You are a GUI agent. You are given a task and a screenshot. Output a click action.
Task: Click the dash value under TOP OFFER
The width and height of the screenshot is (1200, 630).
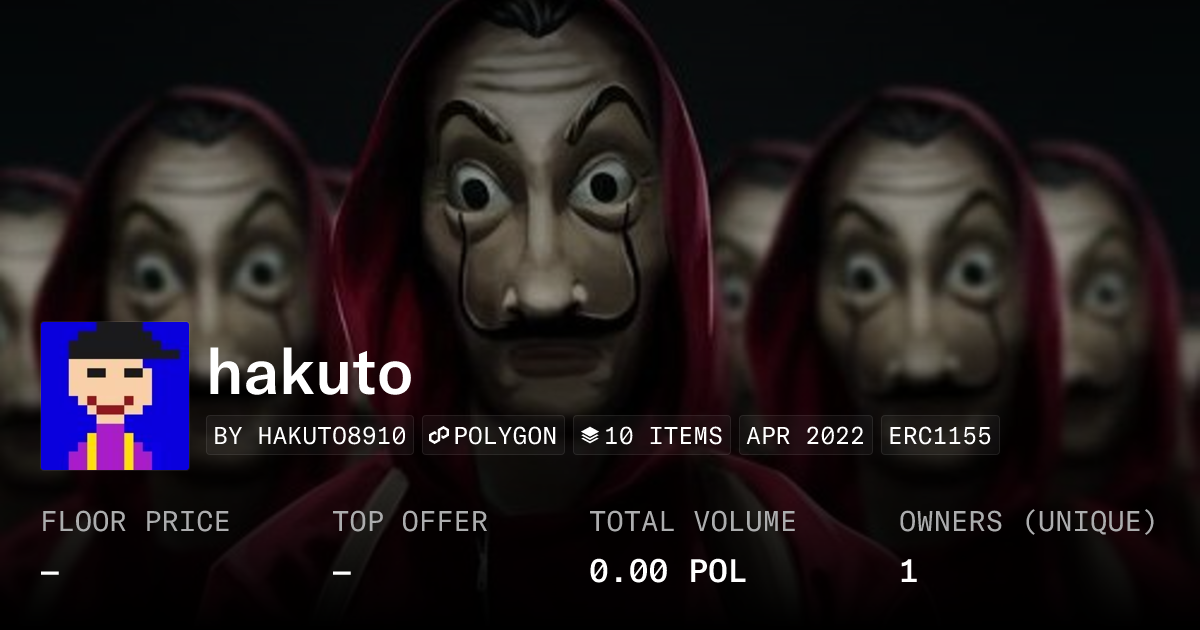pyautogui.click(x=341, y=572)
